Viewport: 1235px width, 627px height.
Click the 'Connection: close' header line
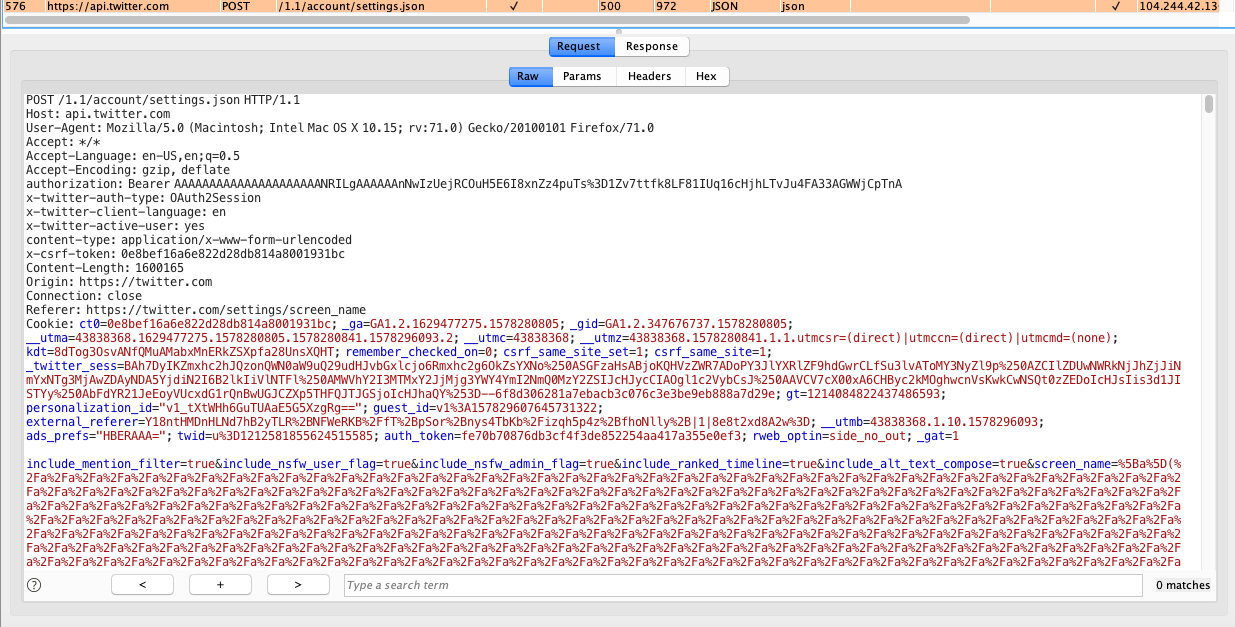(84, 296)
